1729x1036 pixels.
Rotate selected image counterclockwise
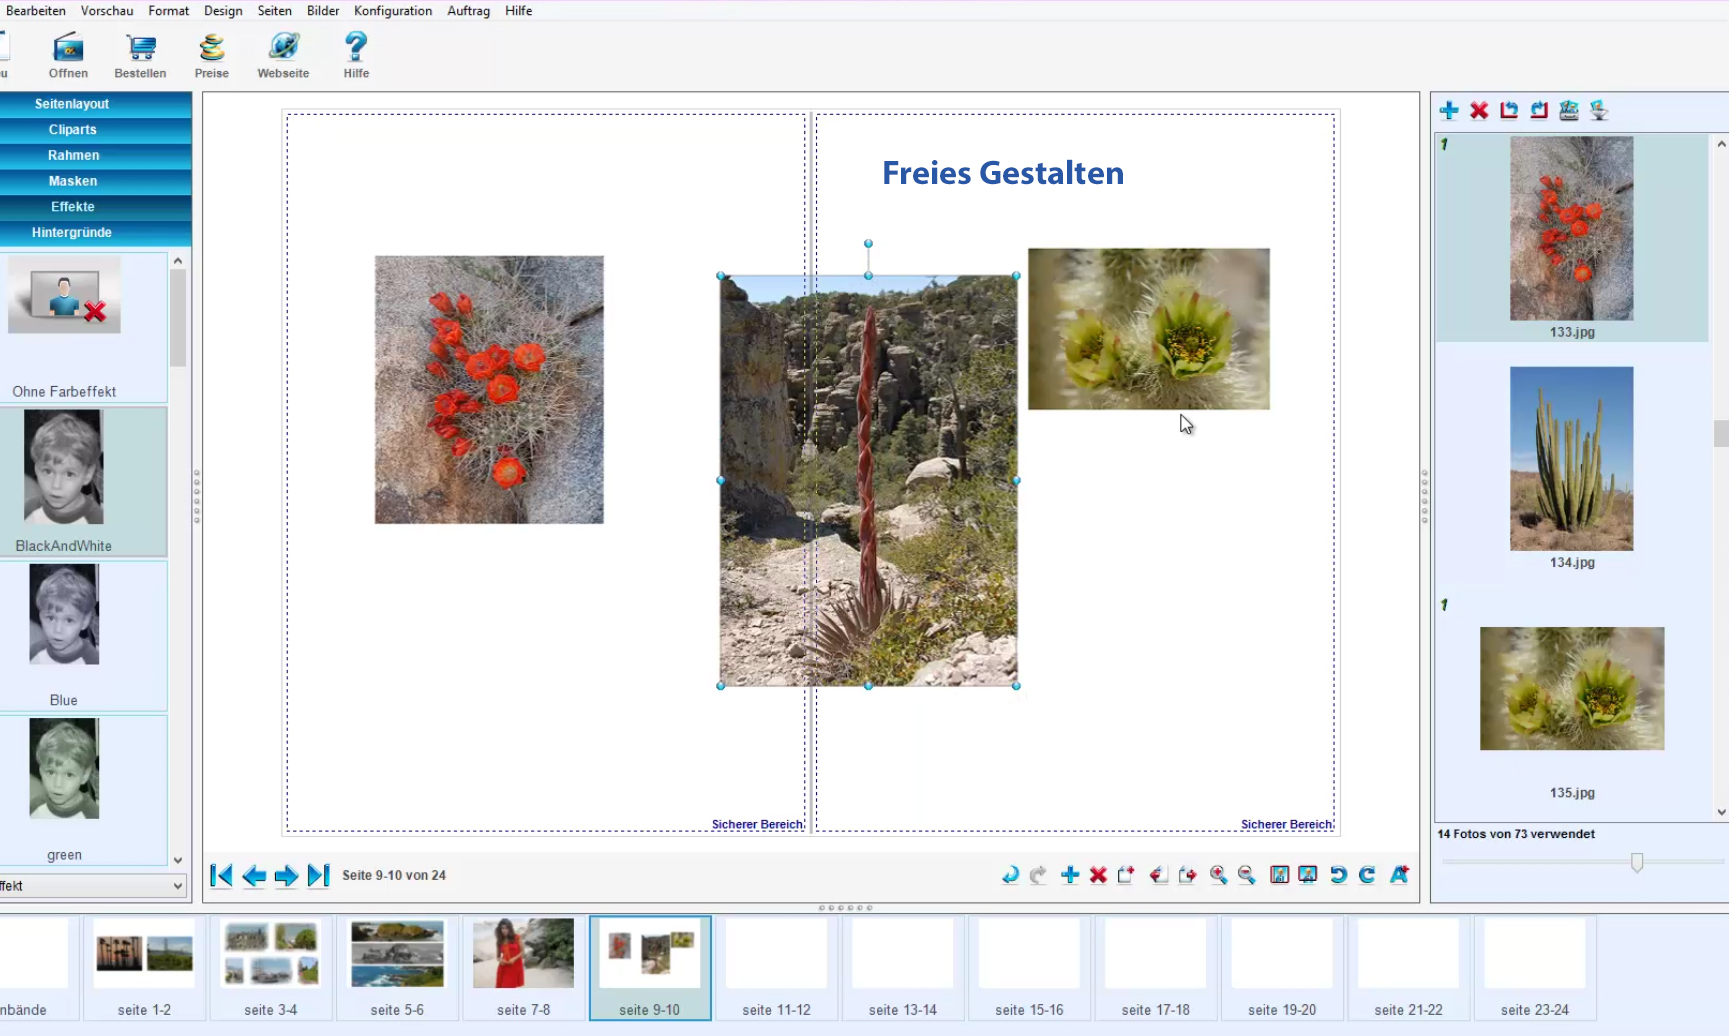tap(1338, 875)
